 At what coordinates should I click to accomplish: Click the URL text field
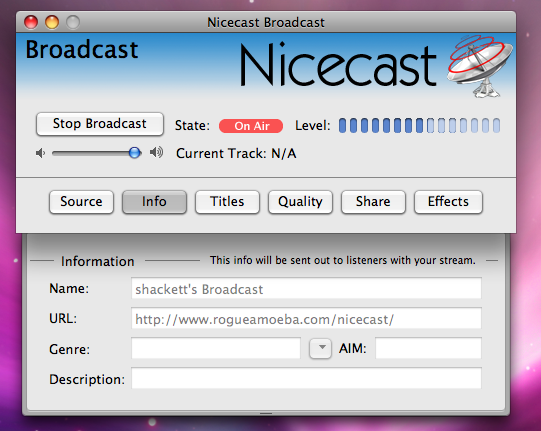pyautogui.click(x=306, y=319)
